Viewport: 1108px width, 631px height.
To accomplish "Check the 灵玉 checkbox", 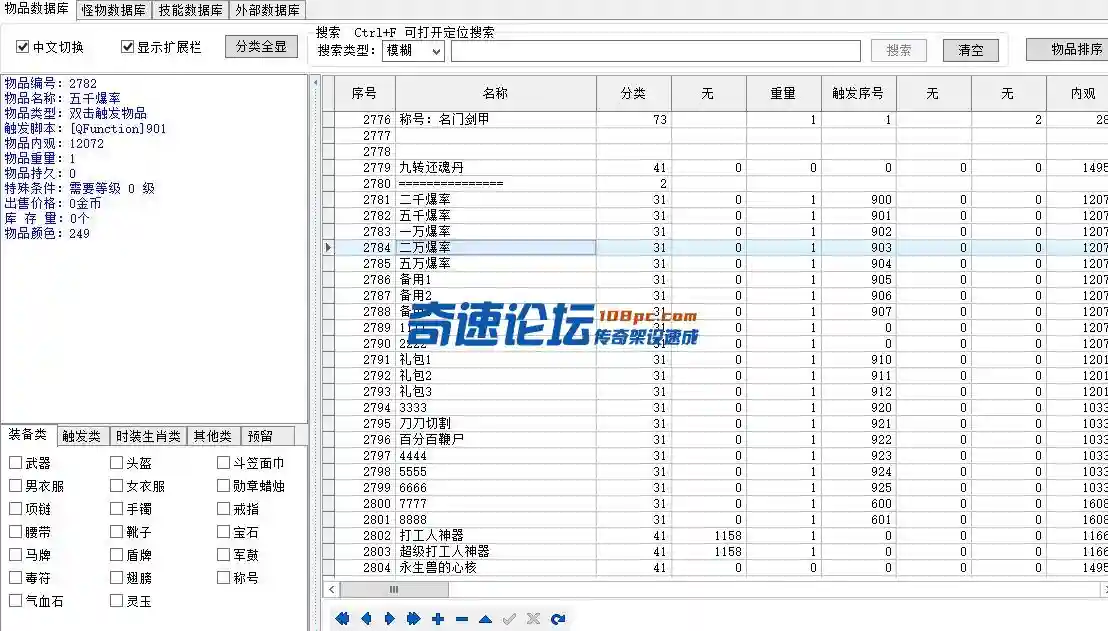I will coord(117,601).
